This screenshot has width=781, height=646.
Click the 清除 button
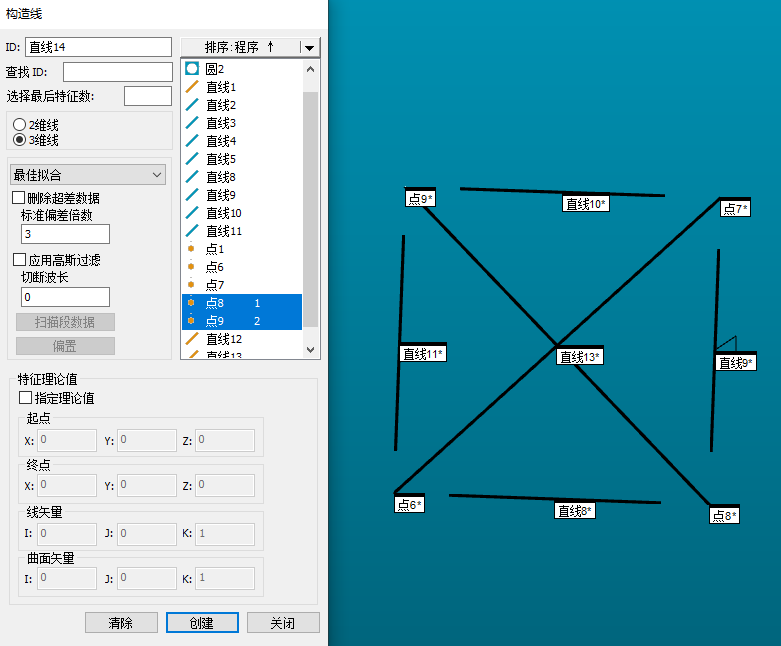[x=121, y=622]
